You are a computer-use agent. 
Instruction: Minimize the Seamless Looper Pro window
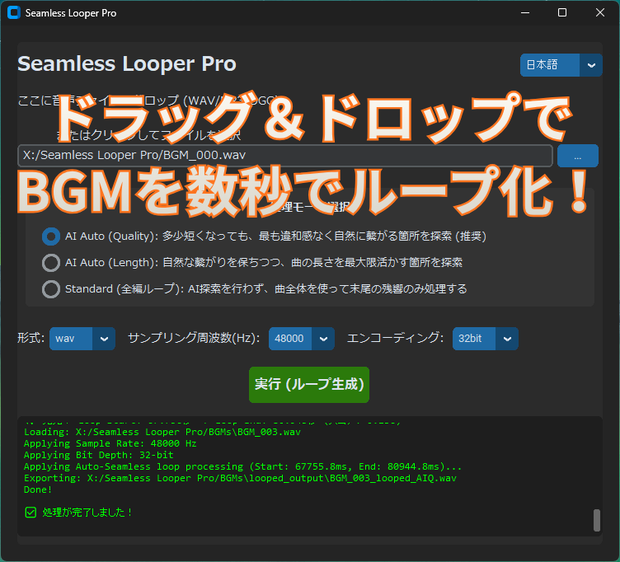(x=525, y=13)
